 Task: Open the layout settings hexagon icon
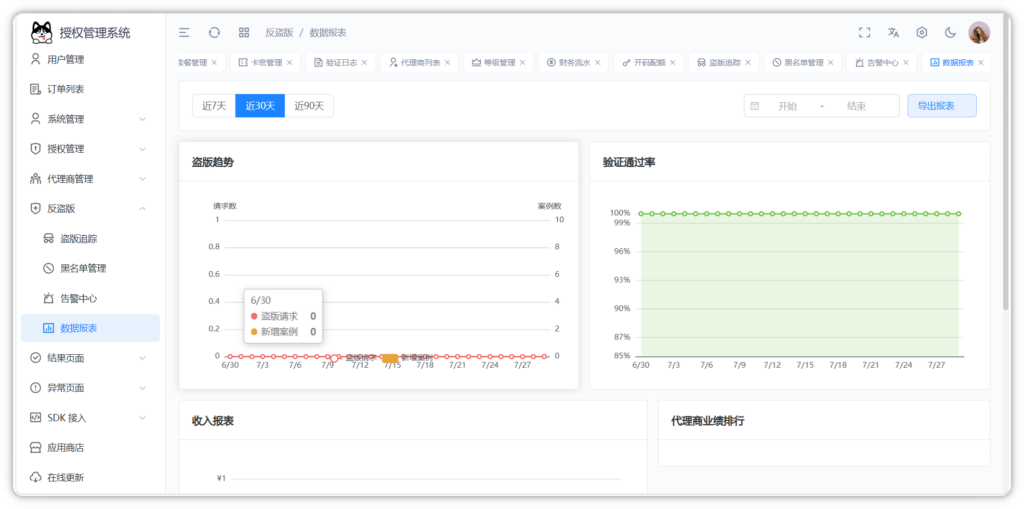(x=921, y=33)
